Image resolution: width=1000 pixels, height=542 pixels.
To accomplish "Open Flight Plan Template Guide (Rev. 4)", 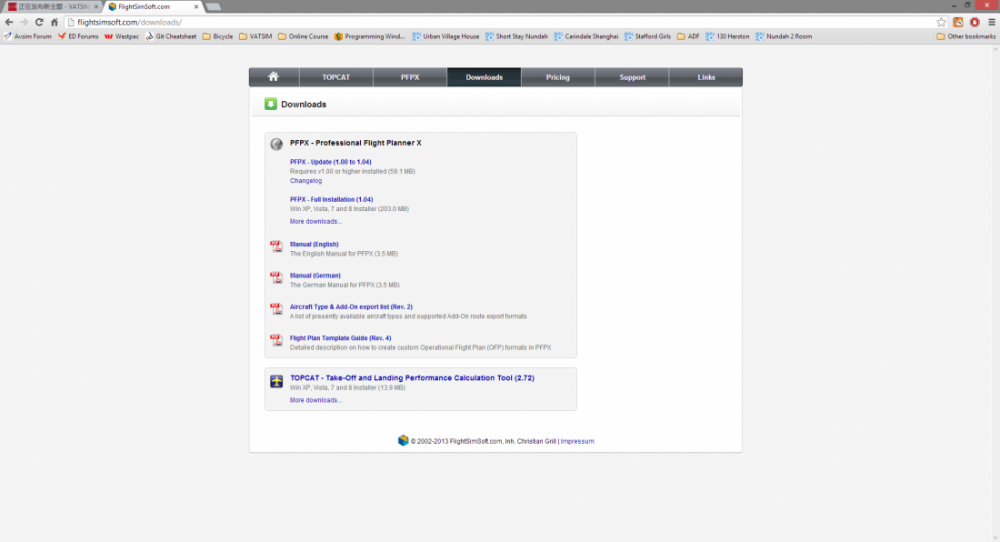I will click(341, 338).
